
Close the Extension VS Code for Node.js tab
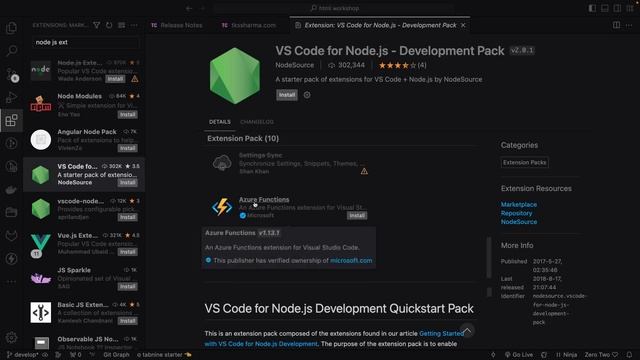point(463,25)
